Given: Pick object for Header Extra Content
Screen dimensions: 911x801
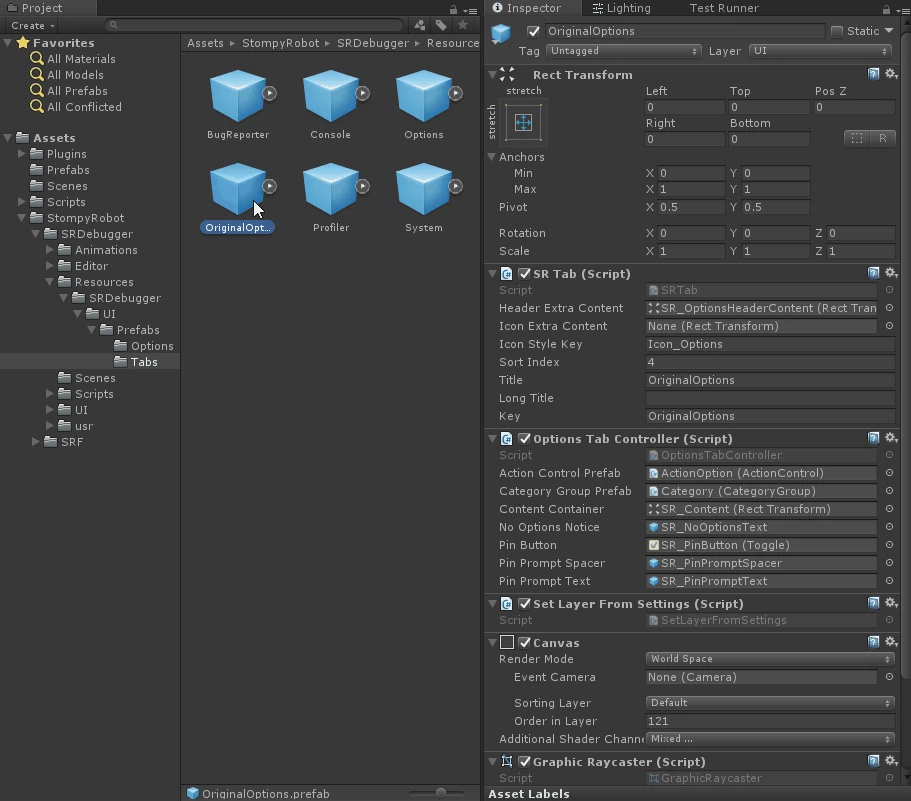Looking at the screenshot, I should coord(889,308).
